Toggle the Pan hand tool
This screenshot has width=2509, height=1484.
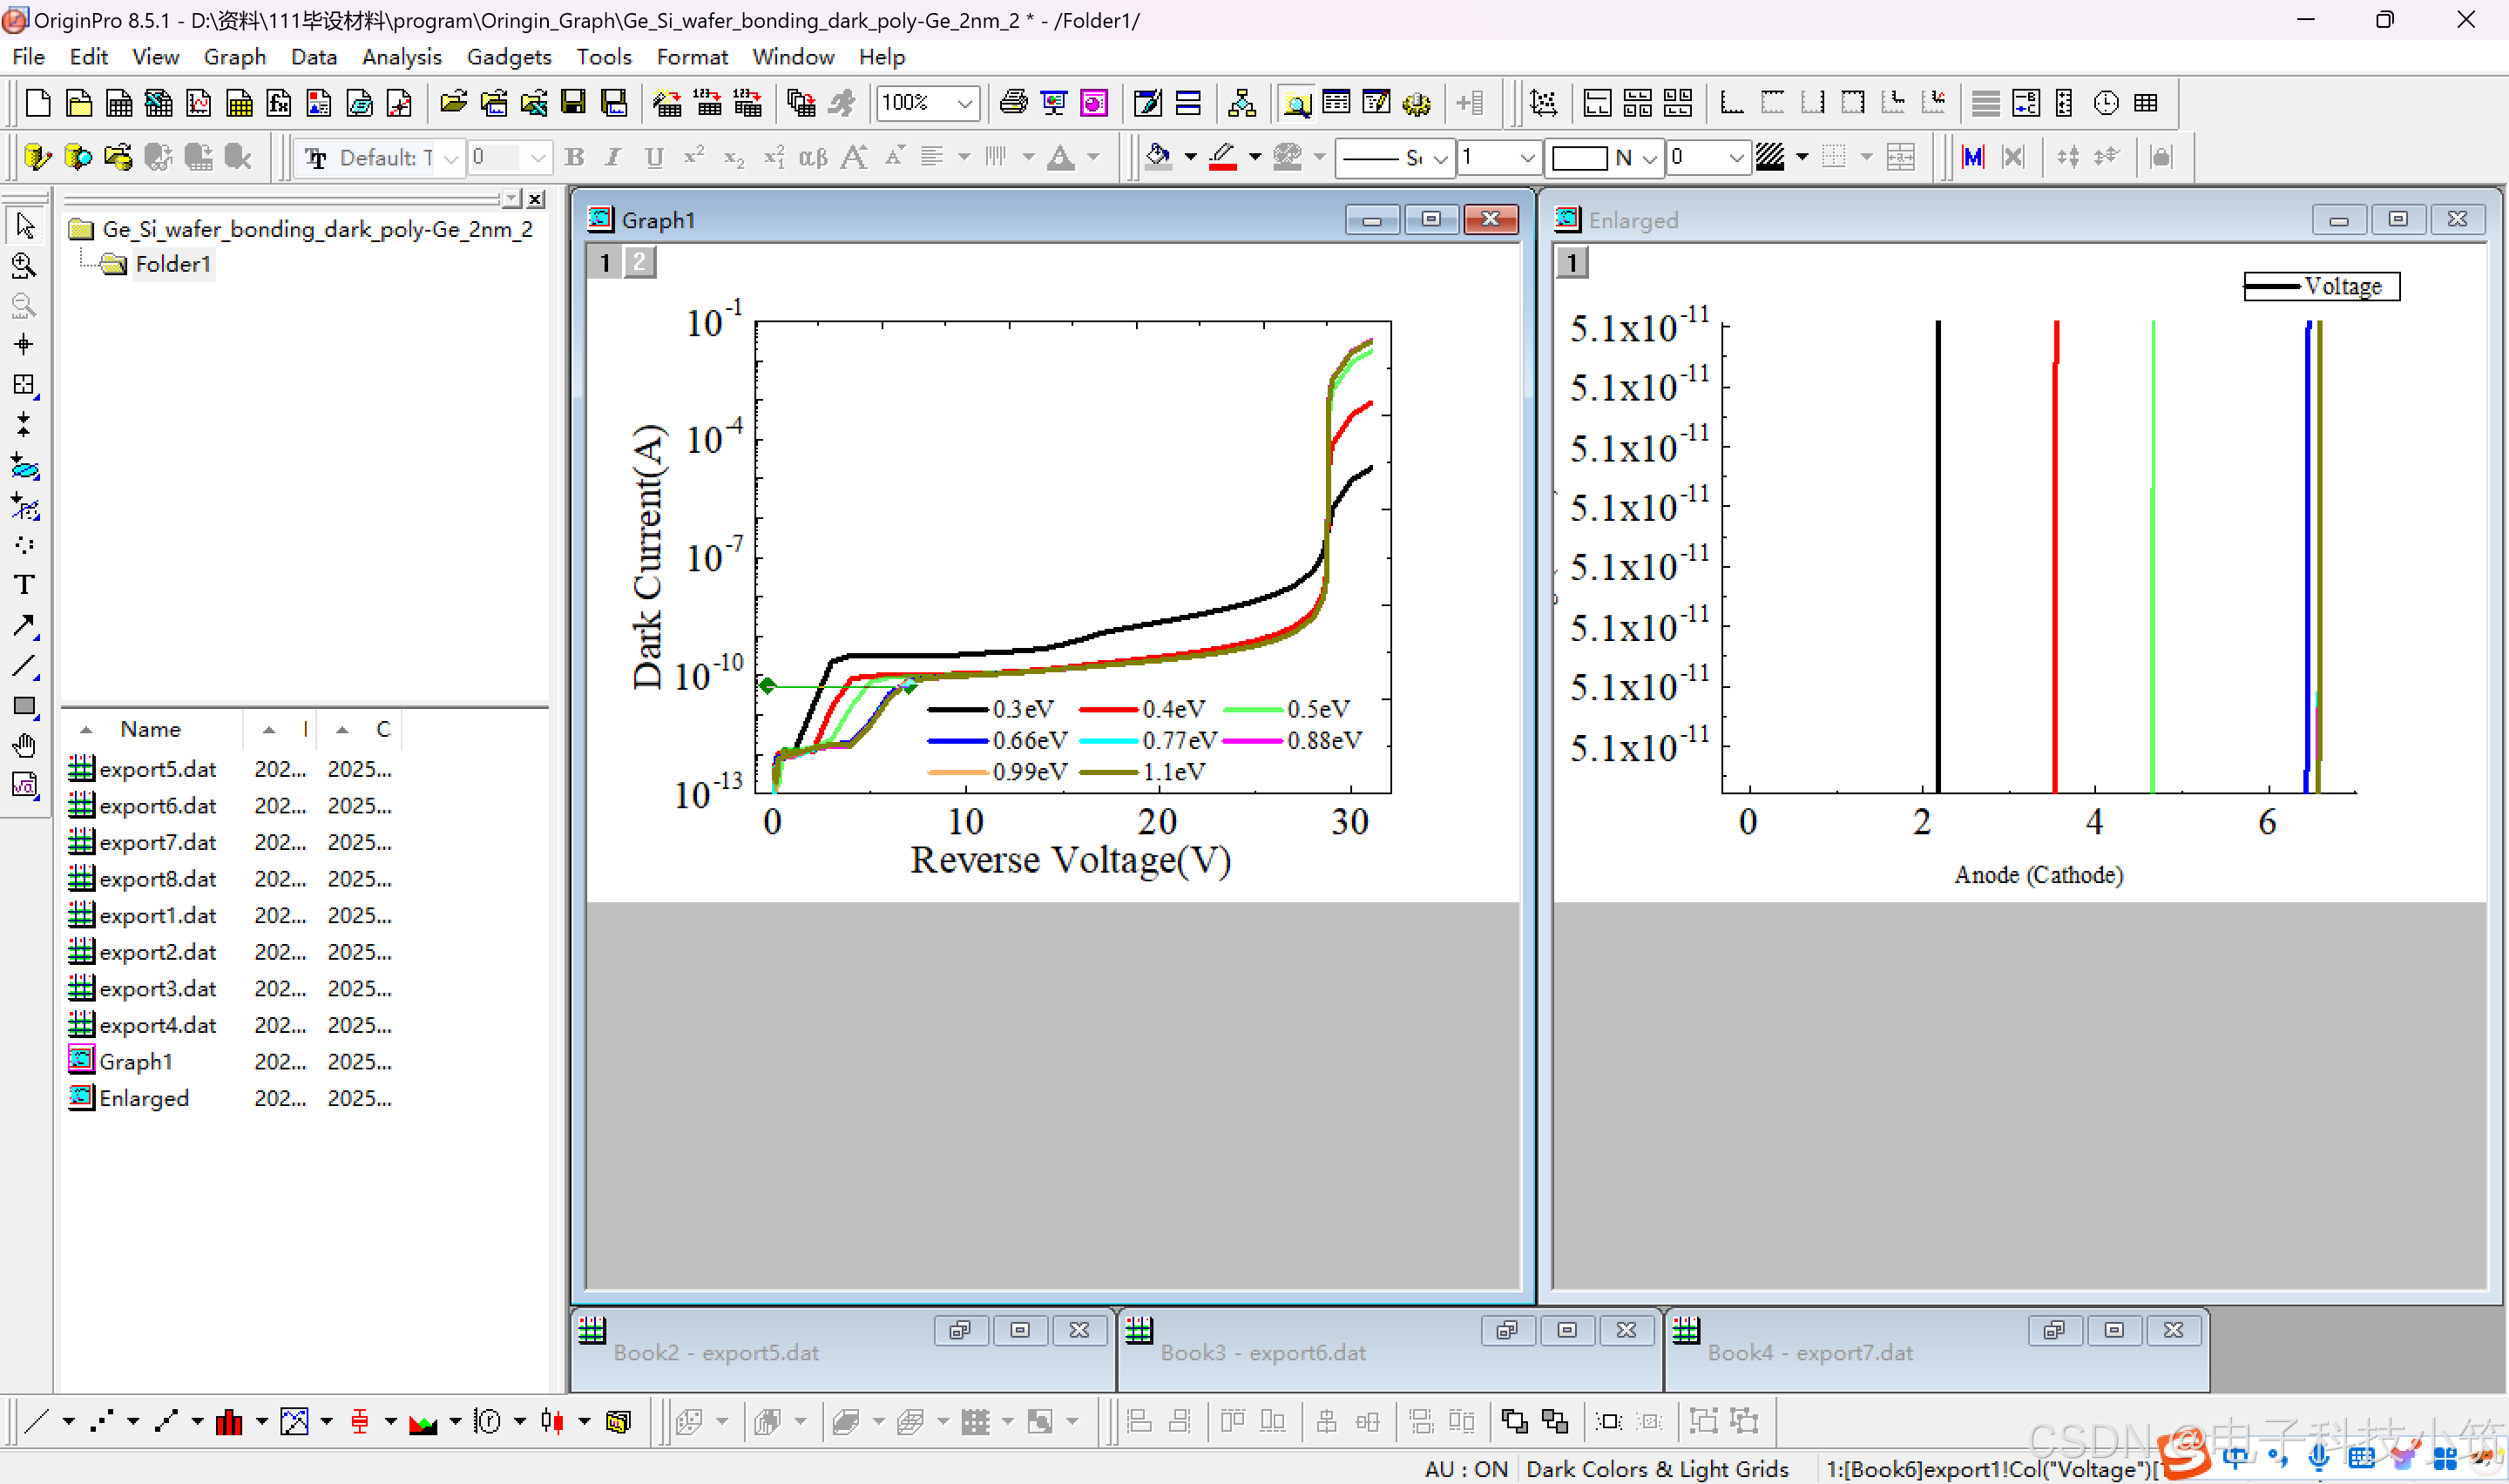coord(24,746)
